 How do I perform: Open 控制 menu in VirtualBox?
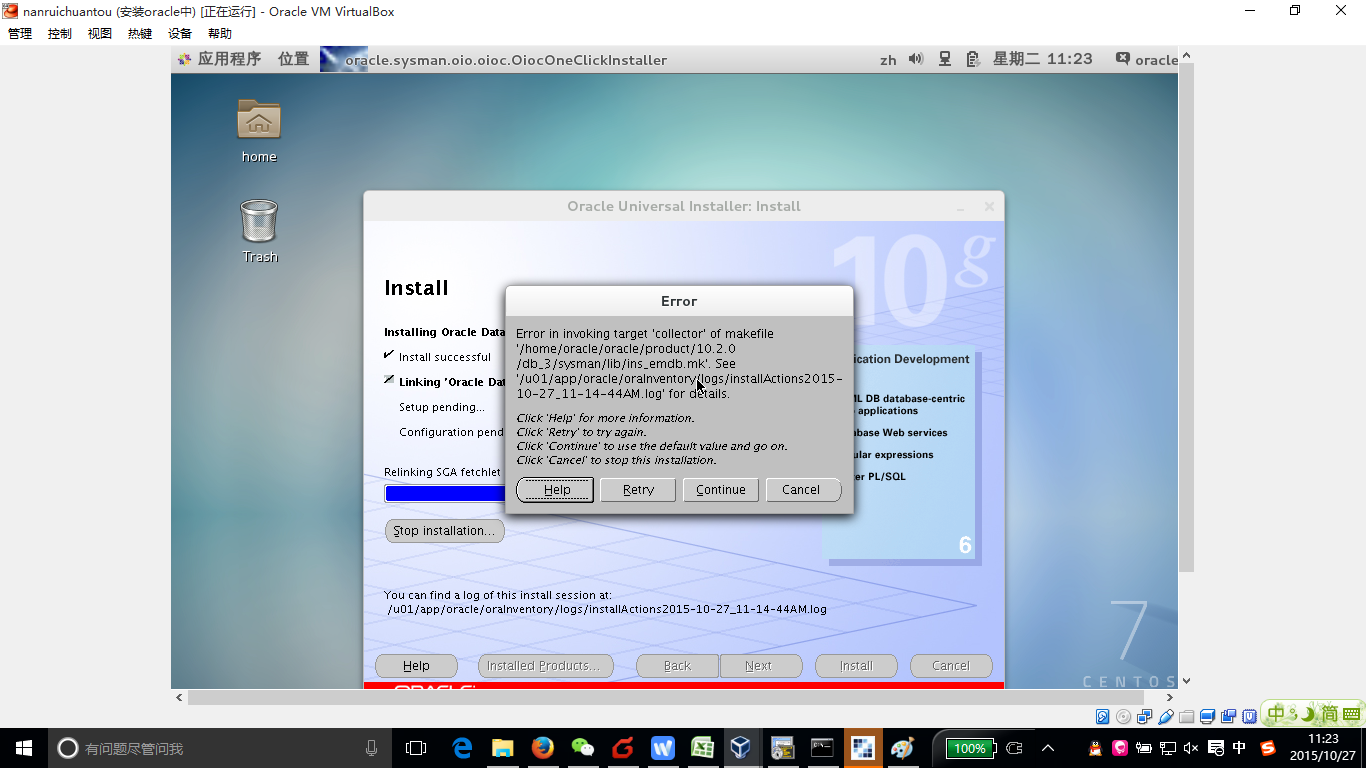60,33
